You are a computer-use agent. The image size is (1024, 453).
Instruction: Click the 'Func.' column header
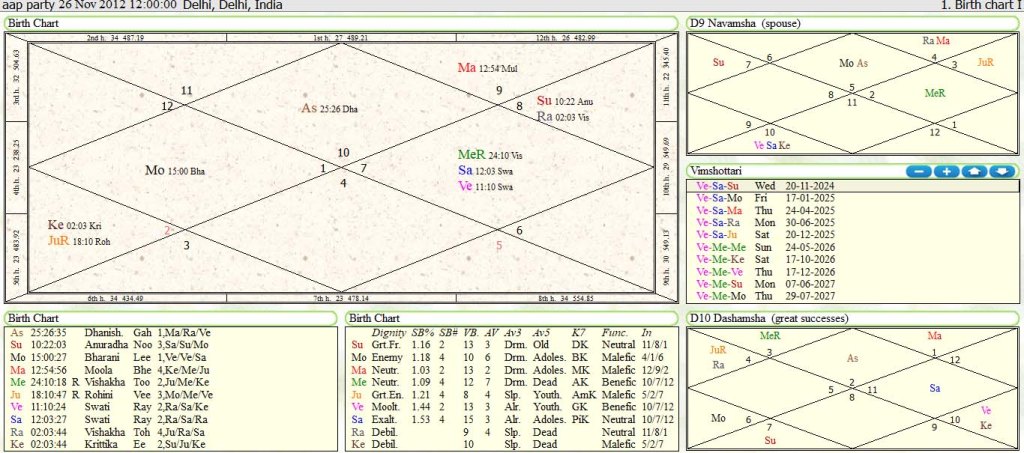click(x=615, y=332)
